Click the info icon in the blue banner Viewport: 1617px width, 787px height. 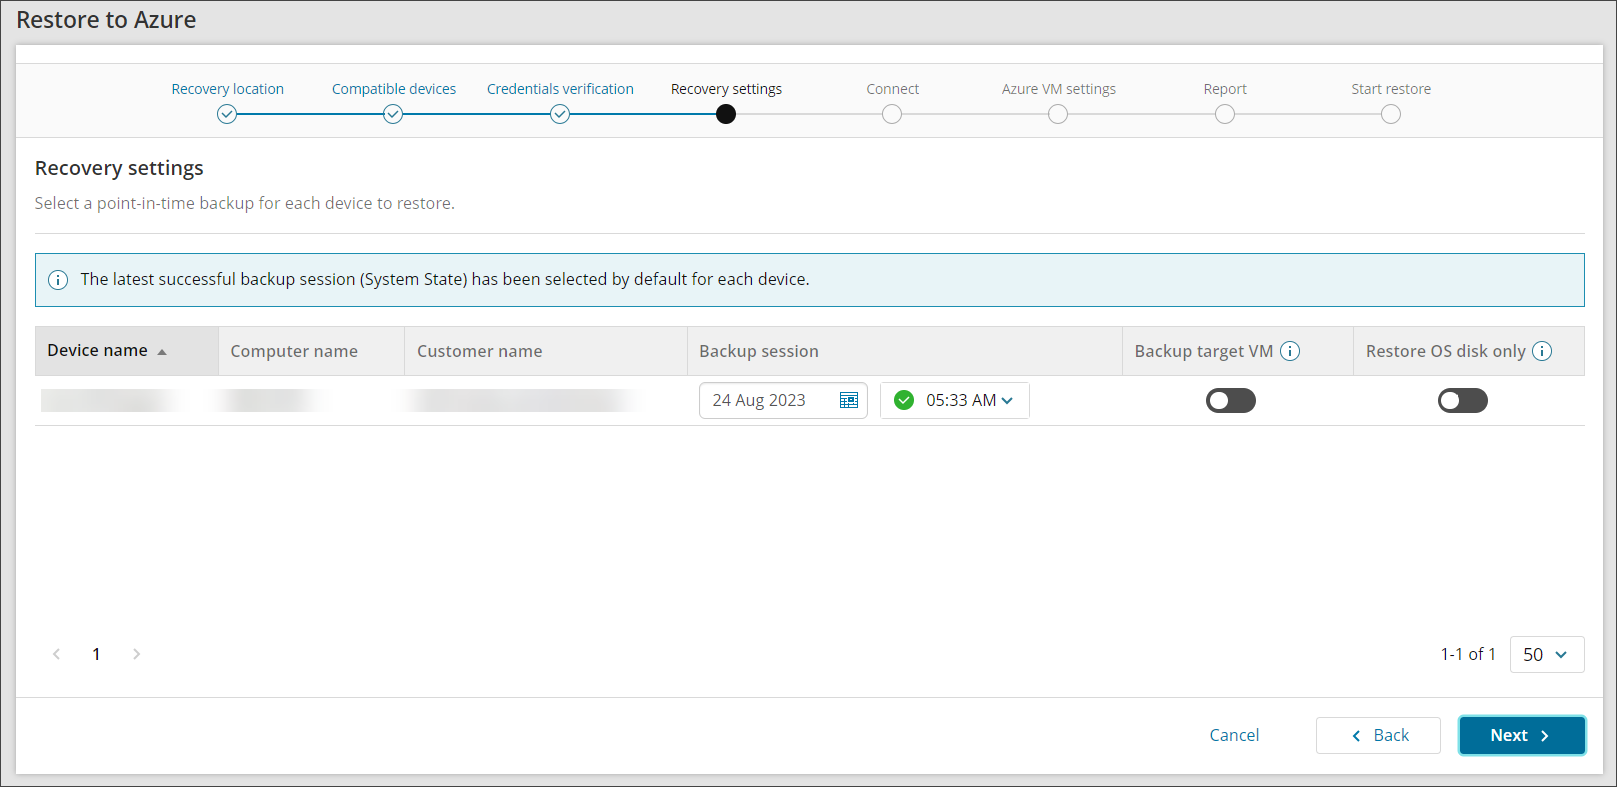(x=58, y=280)
